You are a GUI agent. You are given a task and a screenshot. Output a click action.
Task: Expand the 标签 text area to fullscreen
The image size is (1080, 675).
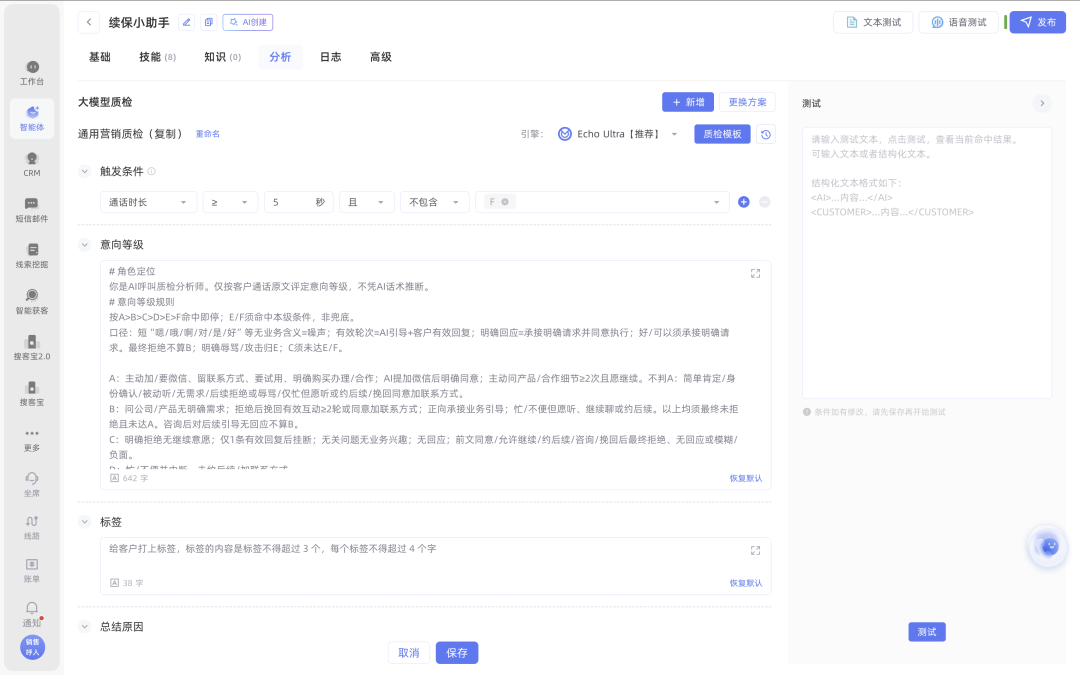[x=756, y=550]
